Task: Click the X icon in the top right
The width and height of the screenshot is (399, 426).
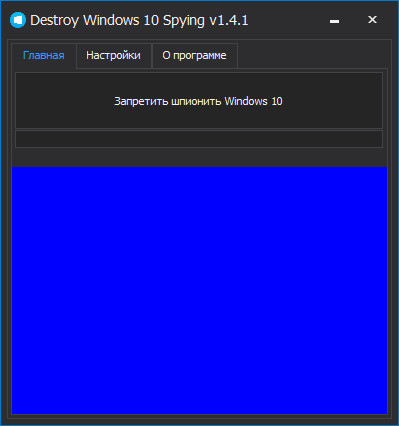Action: 372,20
